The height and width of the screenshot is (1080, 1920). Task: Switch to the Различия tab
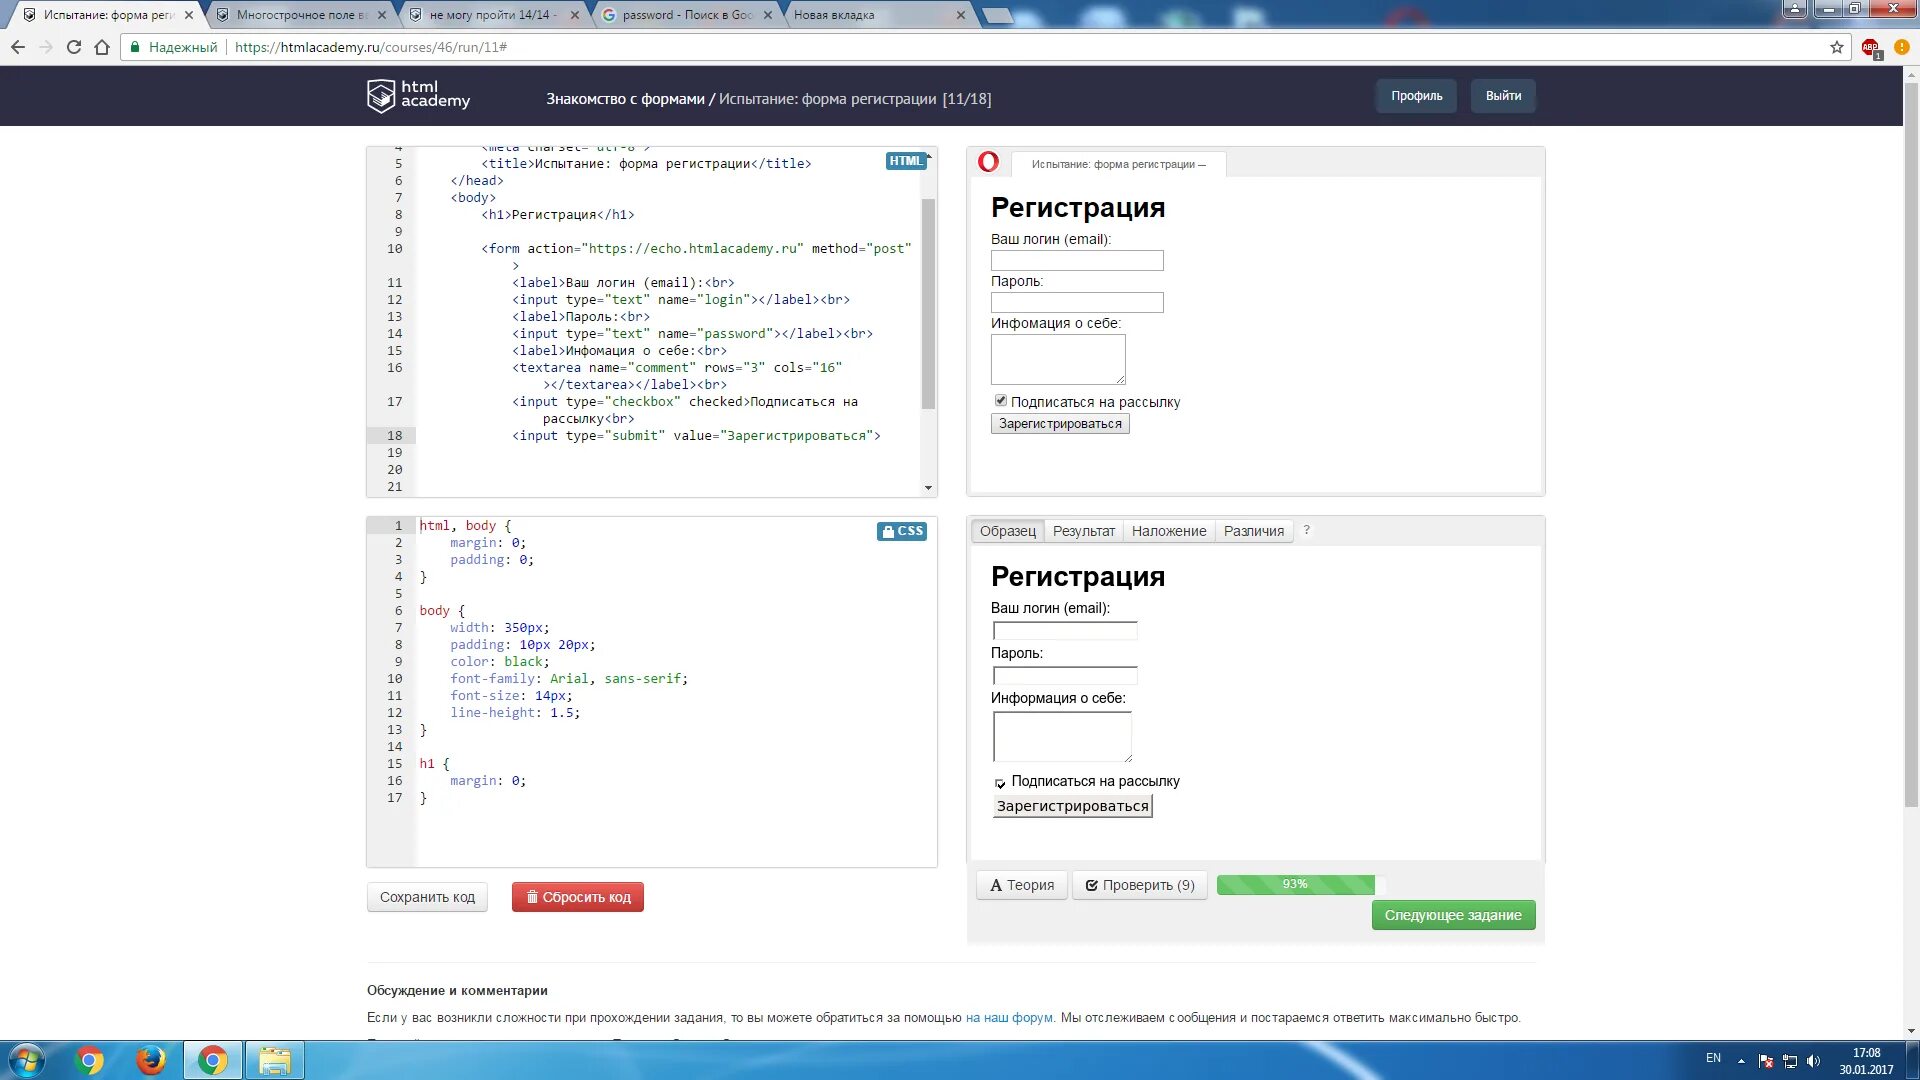click(x=1253, y=531)
